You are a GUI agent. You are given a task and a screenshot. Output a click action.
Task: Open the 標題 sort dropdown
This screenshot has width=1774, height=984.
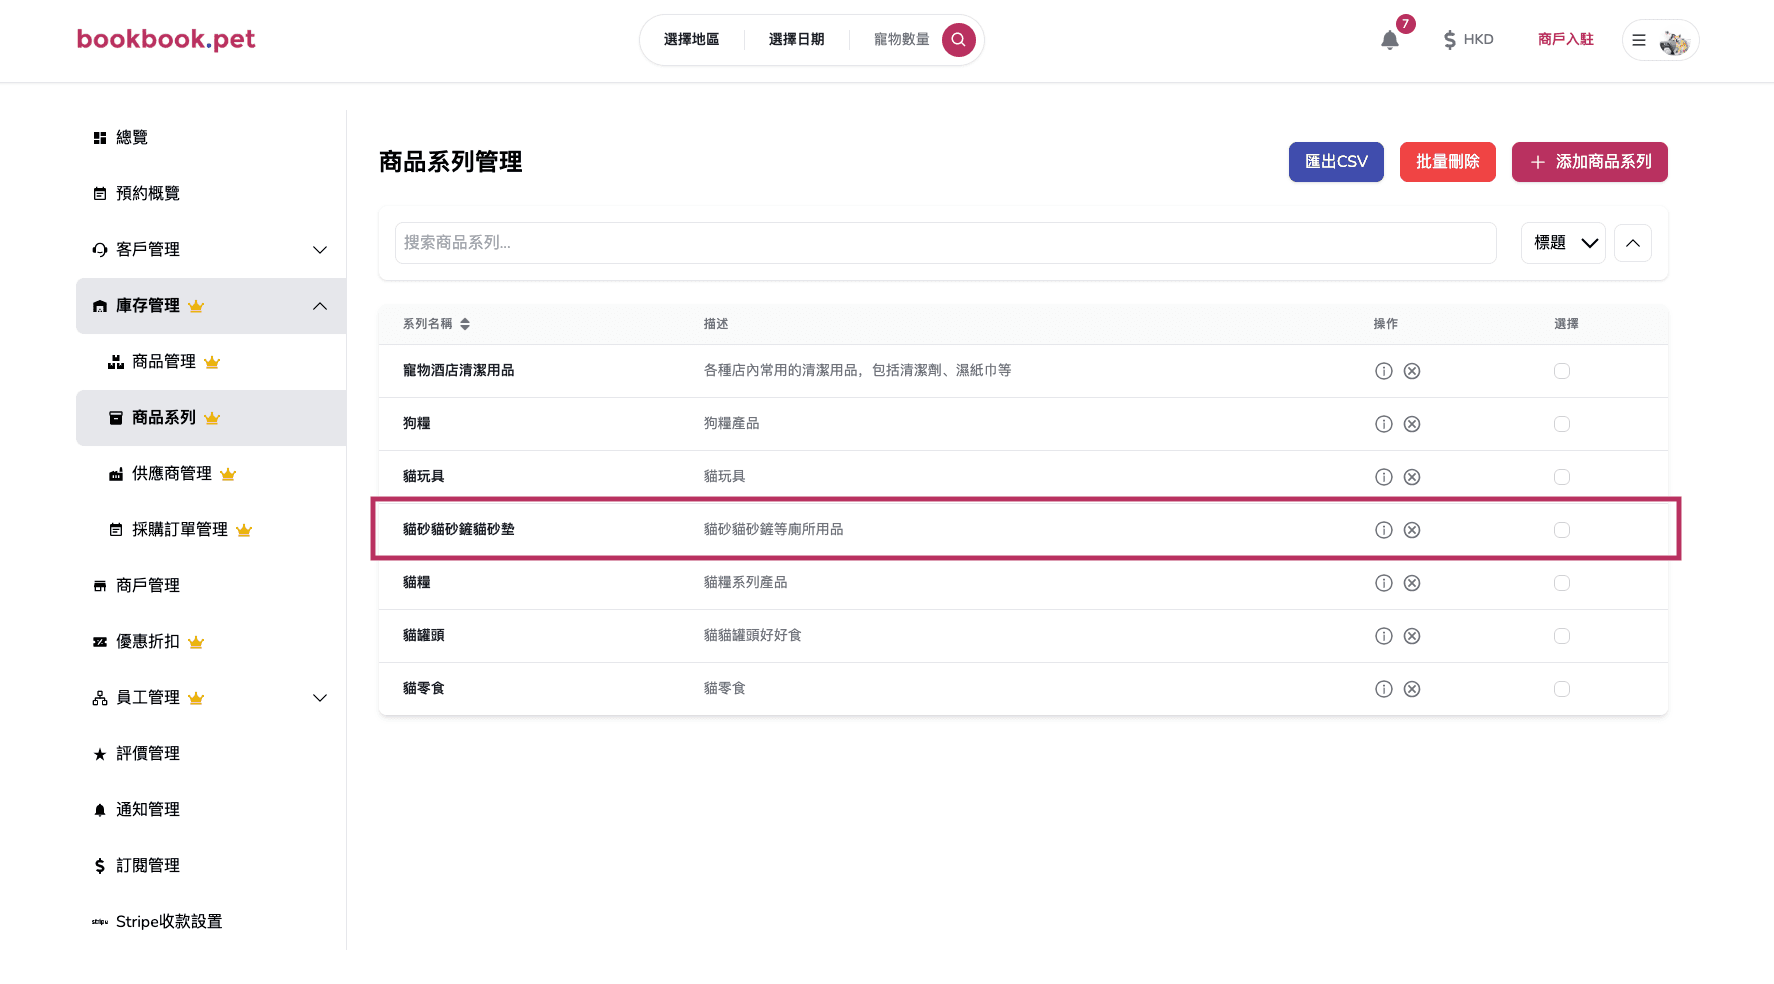[1563, 243]
